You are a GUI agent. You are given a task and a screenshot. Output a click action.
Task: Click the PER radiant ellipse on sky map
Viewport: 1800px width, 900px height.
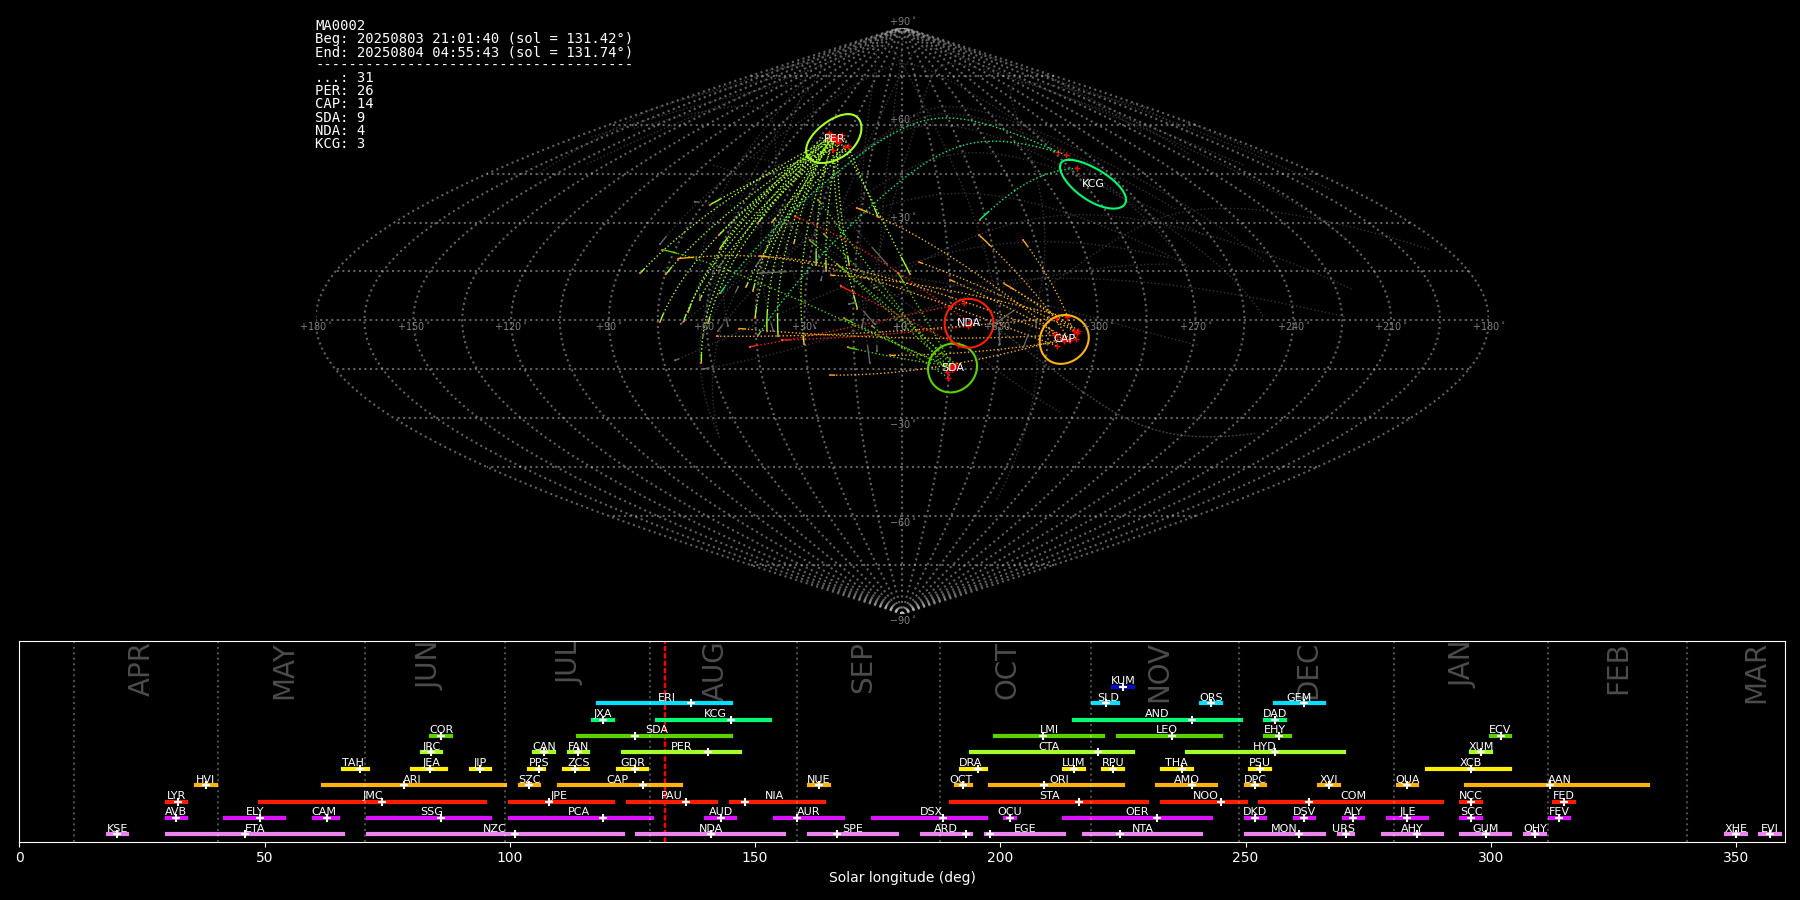(833, 139)
